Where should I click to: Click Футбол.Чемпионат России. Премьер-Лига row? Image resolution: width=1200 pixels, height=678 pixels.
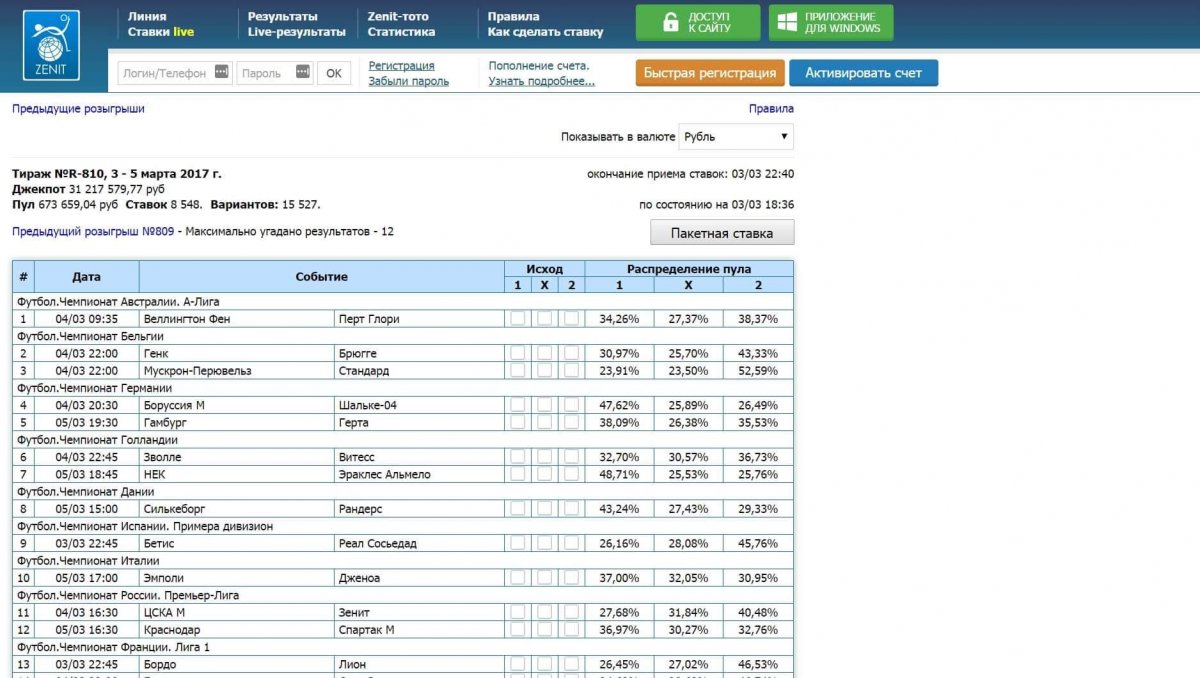pyautogui.click(x=403, y=595)
